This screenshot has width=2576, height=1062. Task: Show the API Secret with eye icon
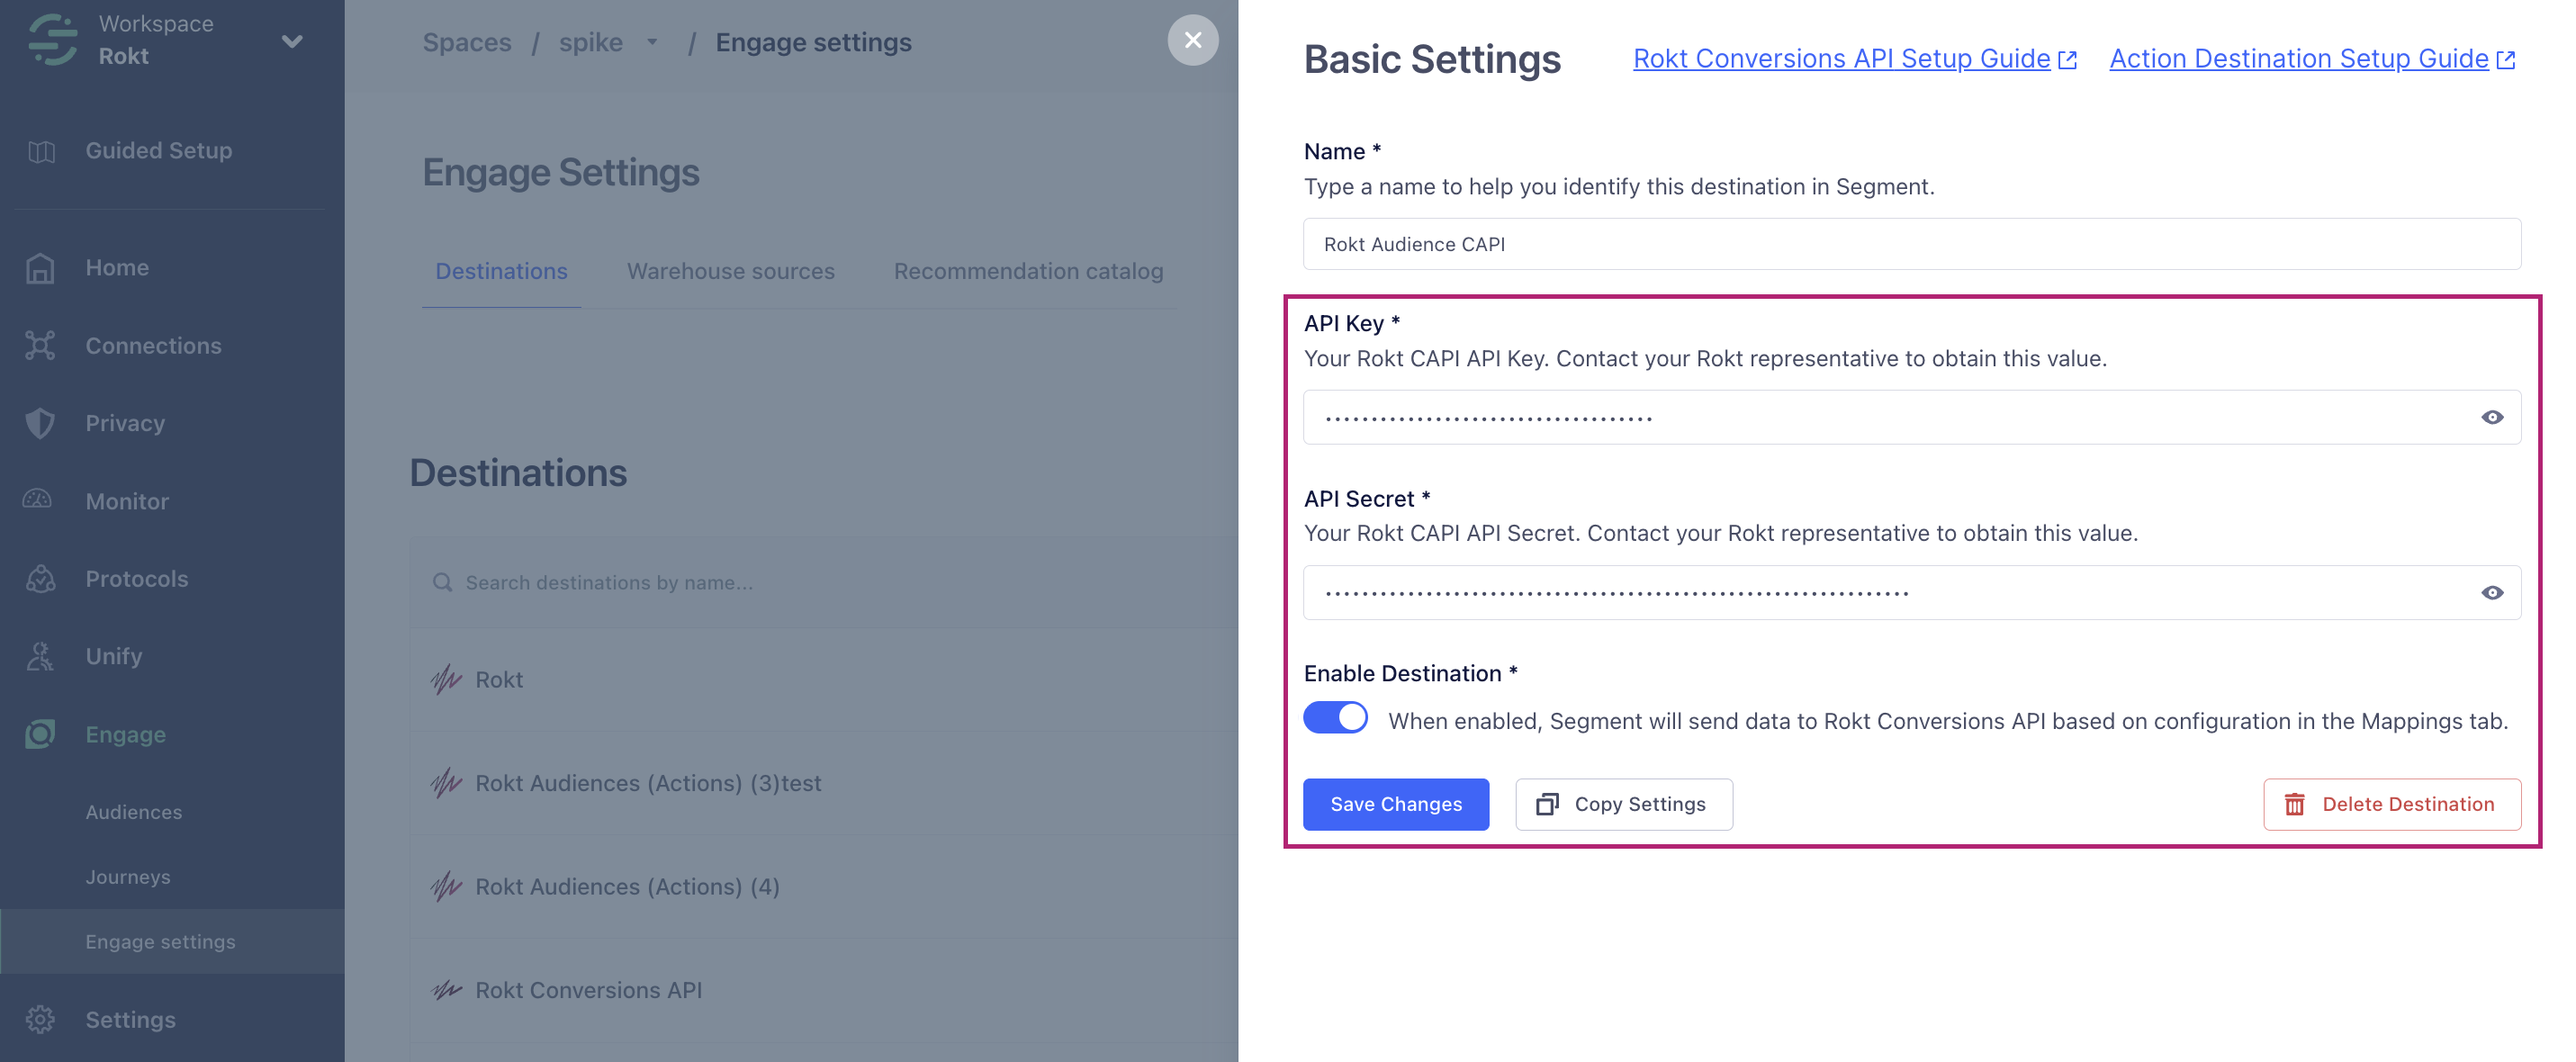2491,593
